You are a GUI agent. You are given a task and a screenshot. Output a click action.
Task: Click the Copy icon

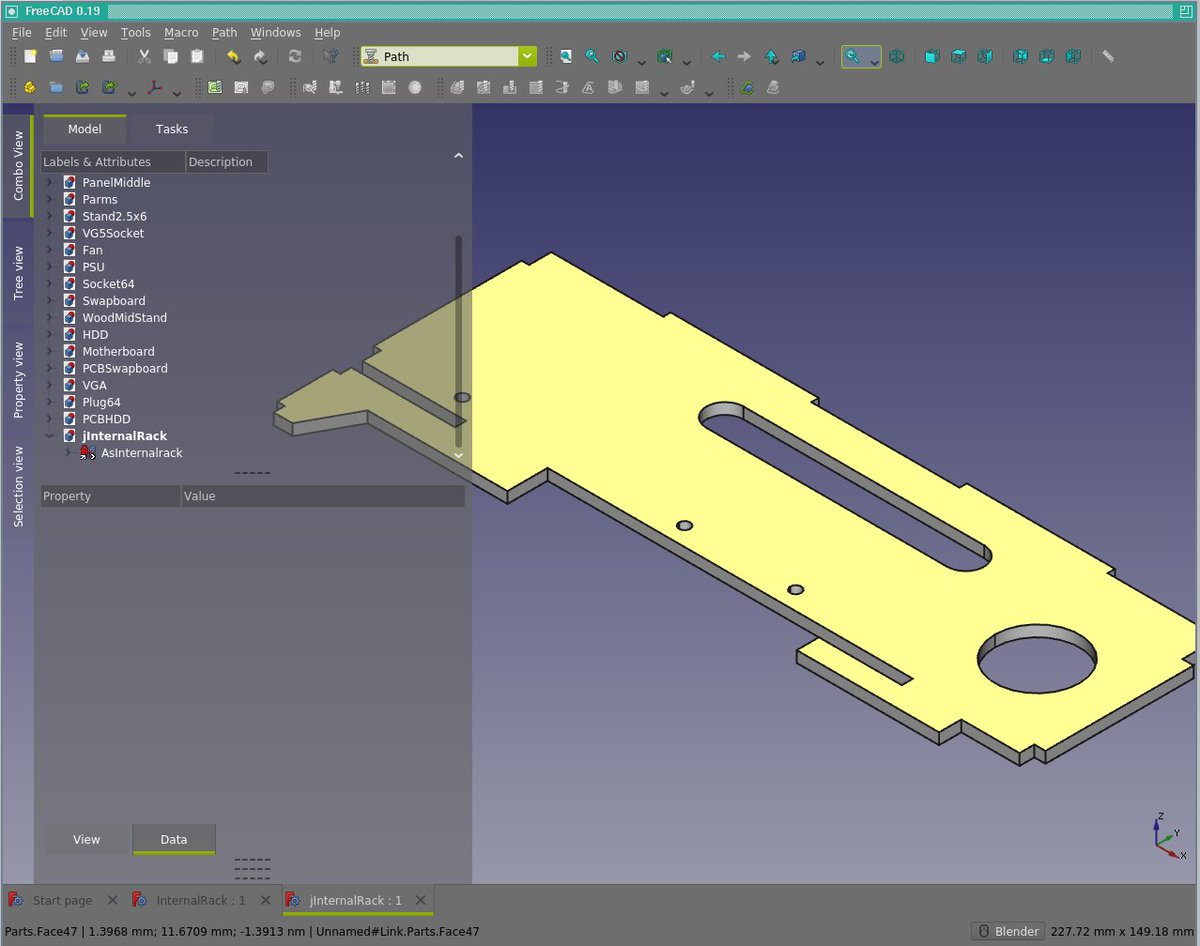170,57
